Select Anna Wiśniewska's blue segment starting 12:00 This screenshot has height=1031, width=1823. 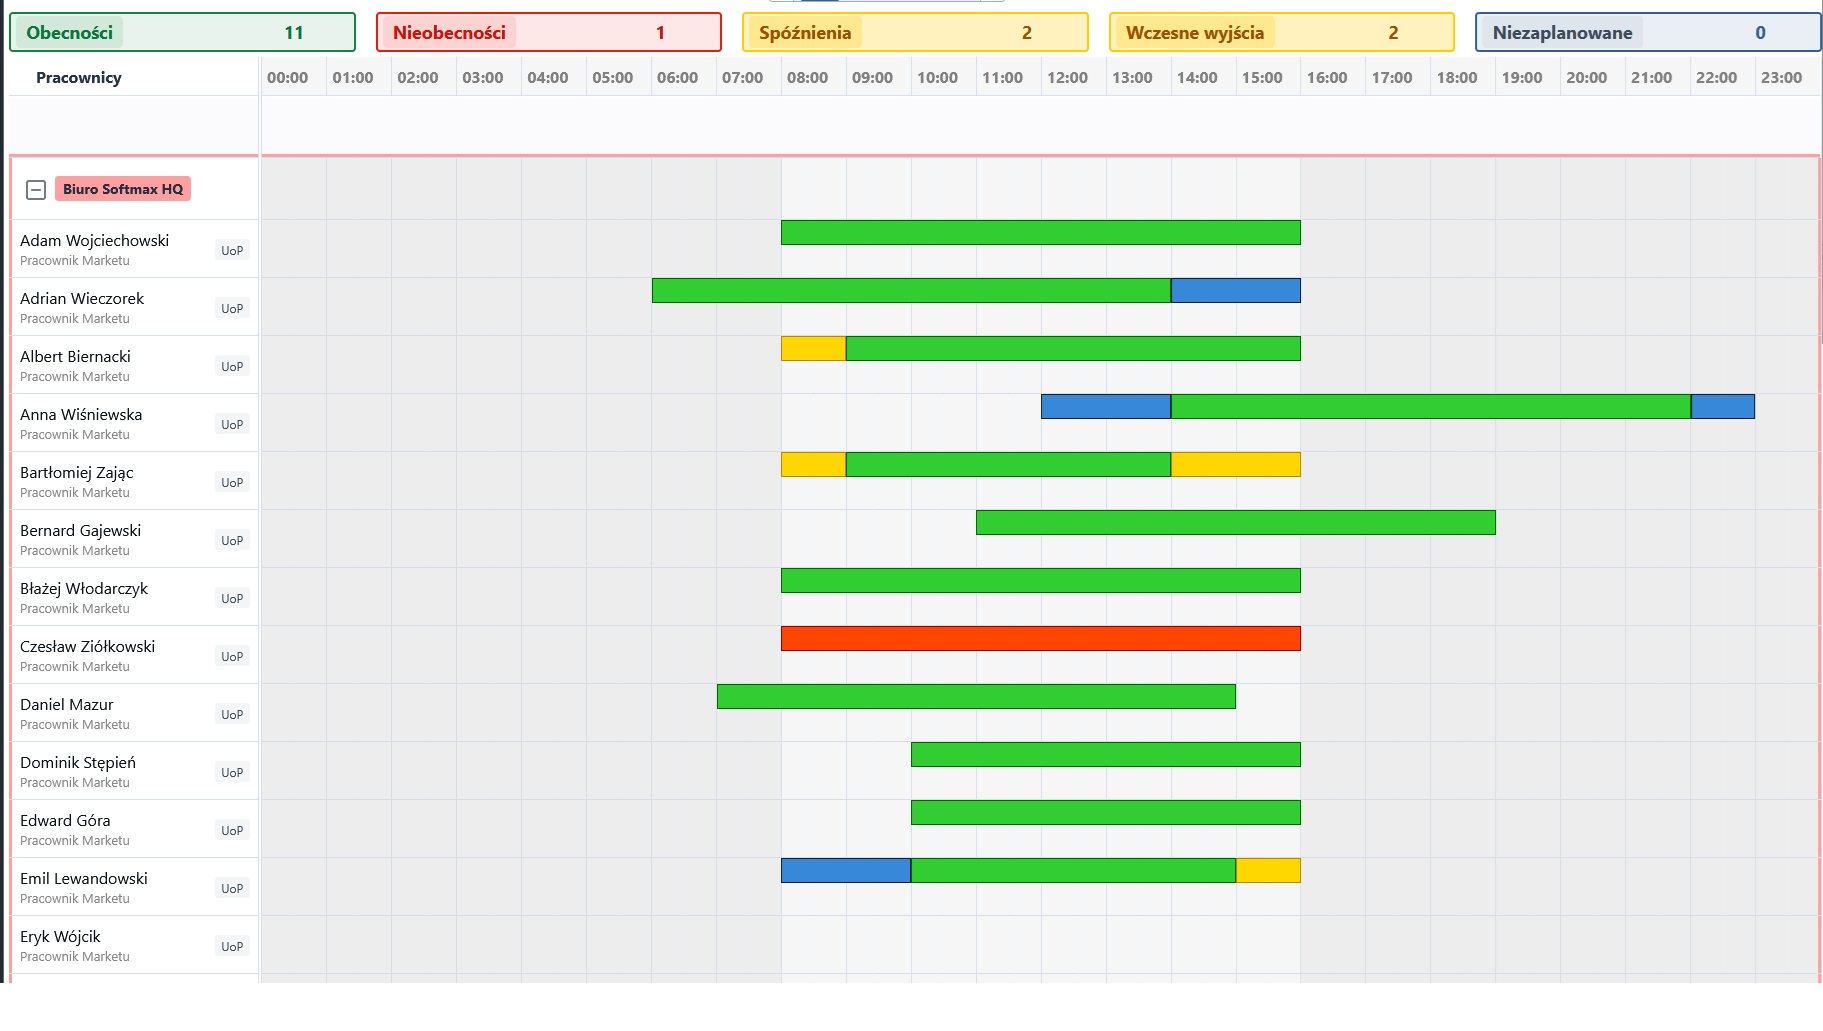1106,406
